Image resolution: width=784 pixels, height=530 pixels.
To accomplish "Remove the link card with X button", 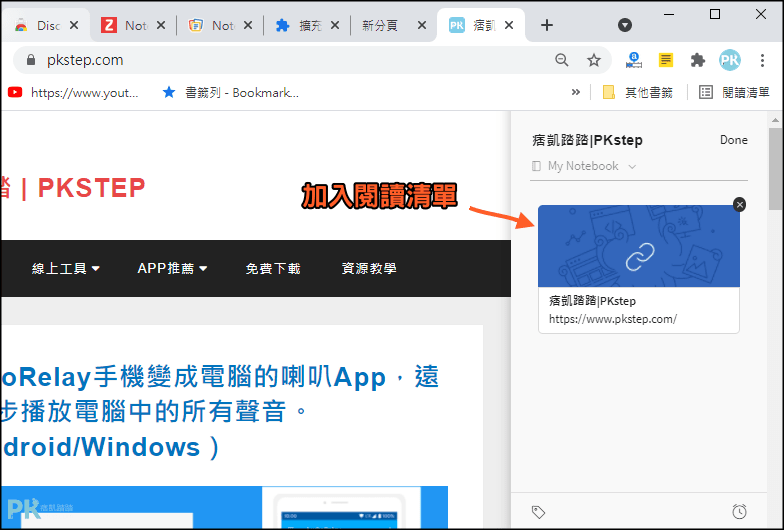I will tap(740, 204).
